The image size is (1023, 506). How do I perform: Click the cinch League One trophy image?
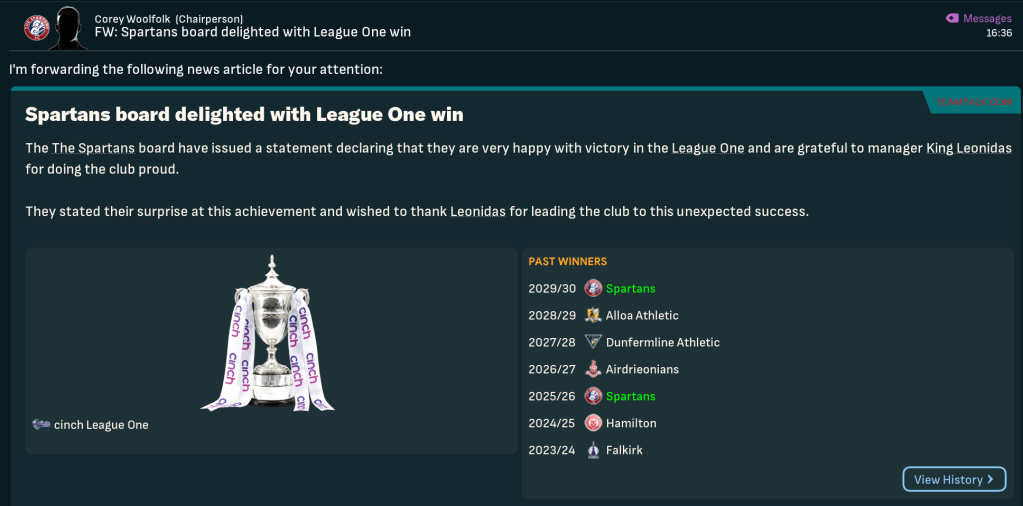269,333
